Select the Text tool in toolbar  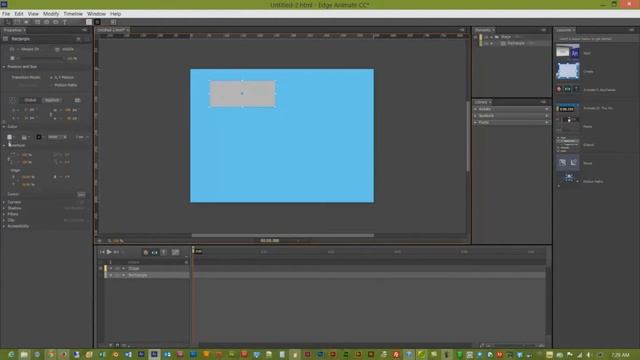[x=64, y=22]
